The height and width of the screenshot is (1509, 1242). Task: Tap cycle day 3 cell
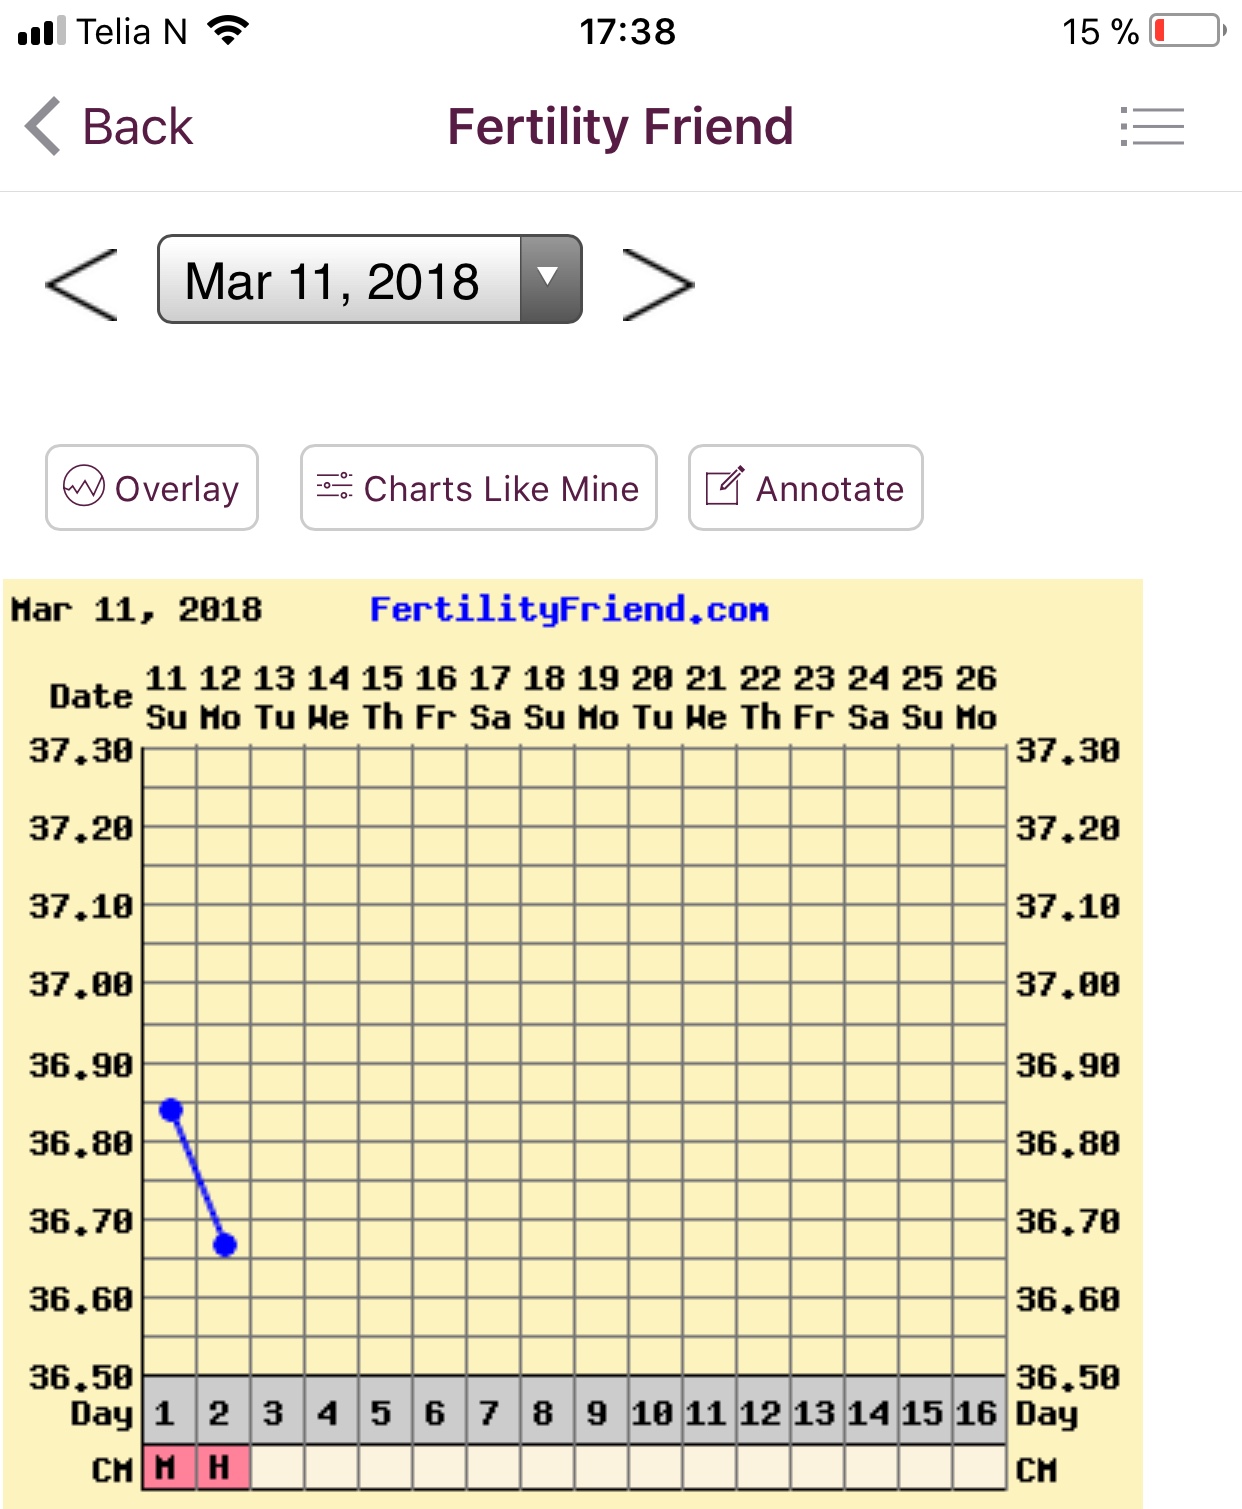click(x=275, y=1412)
